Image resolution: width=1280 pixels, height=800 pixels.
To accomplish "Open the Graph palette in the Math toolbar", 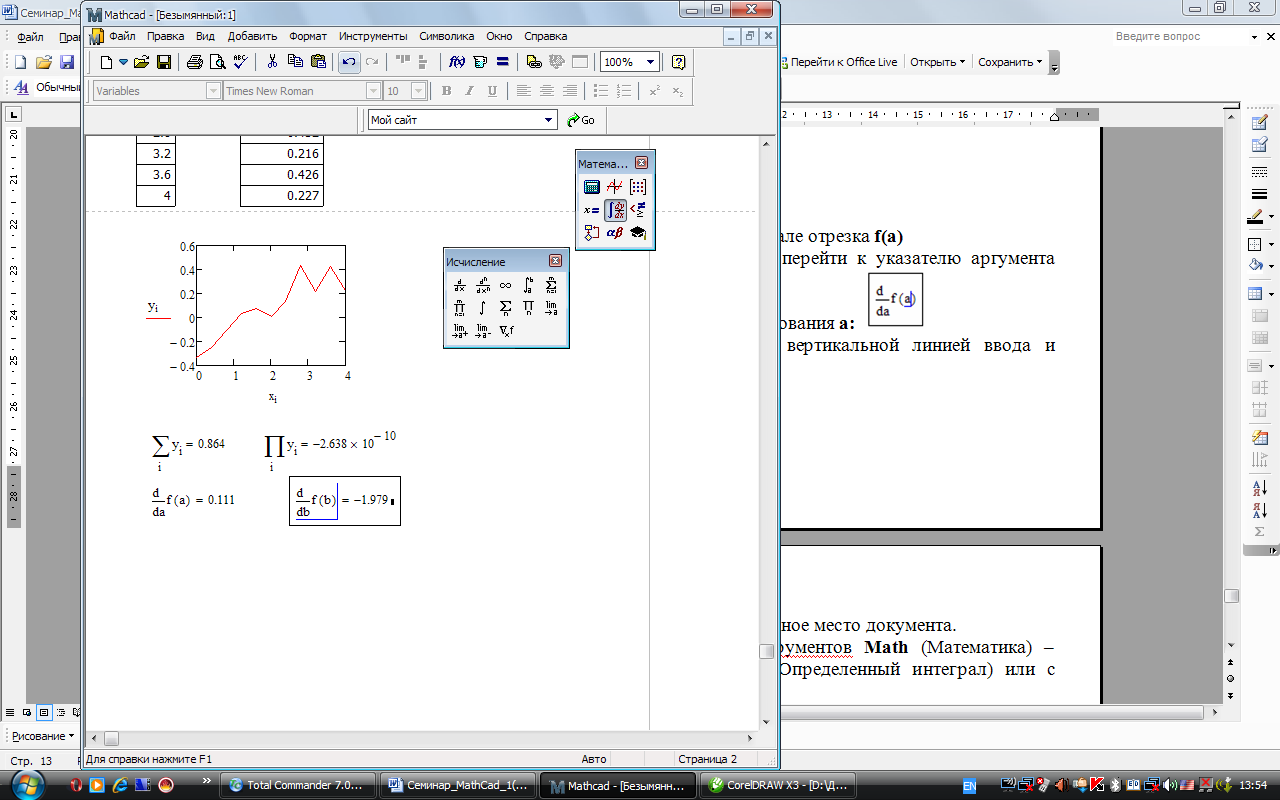I will point(615,186).
